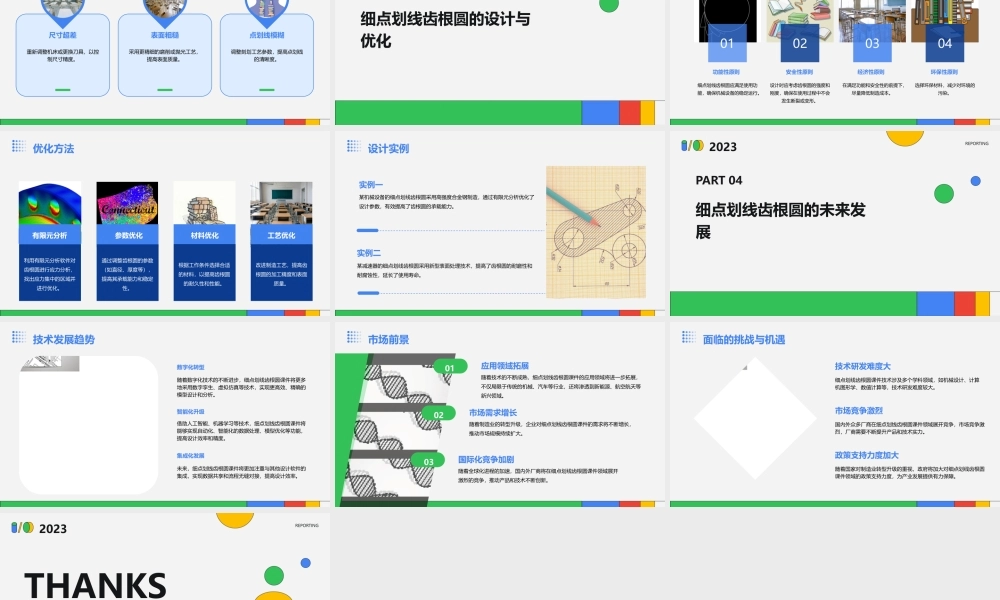Screen dimensions: 1000x600
Task: Click the 材料优化 column header
Action: (205, 235)
